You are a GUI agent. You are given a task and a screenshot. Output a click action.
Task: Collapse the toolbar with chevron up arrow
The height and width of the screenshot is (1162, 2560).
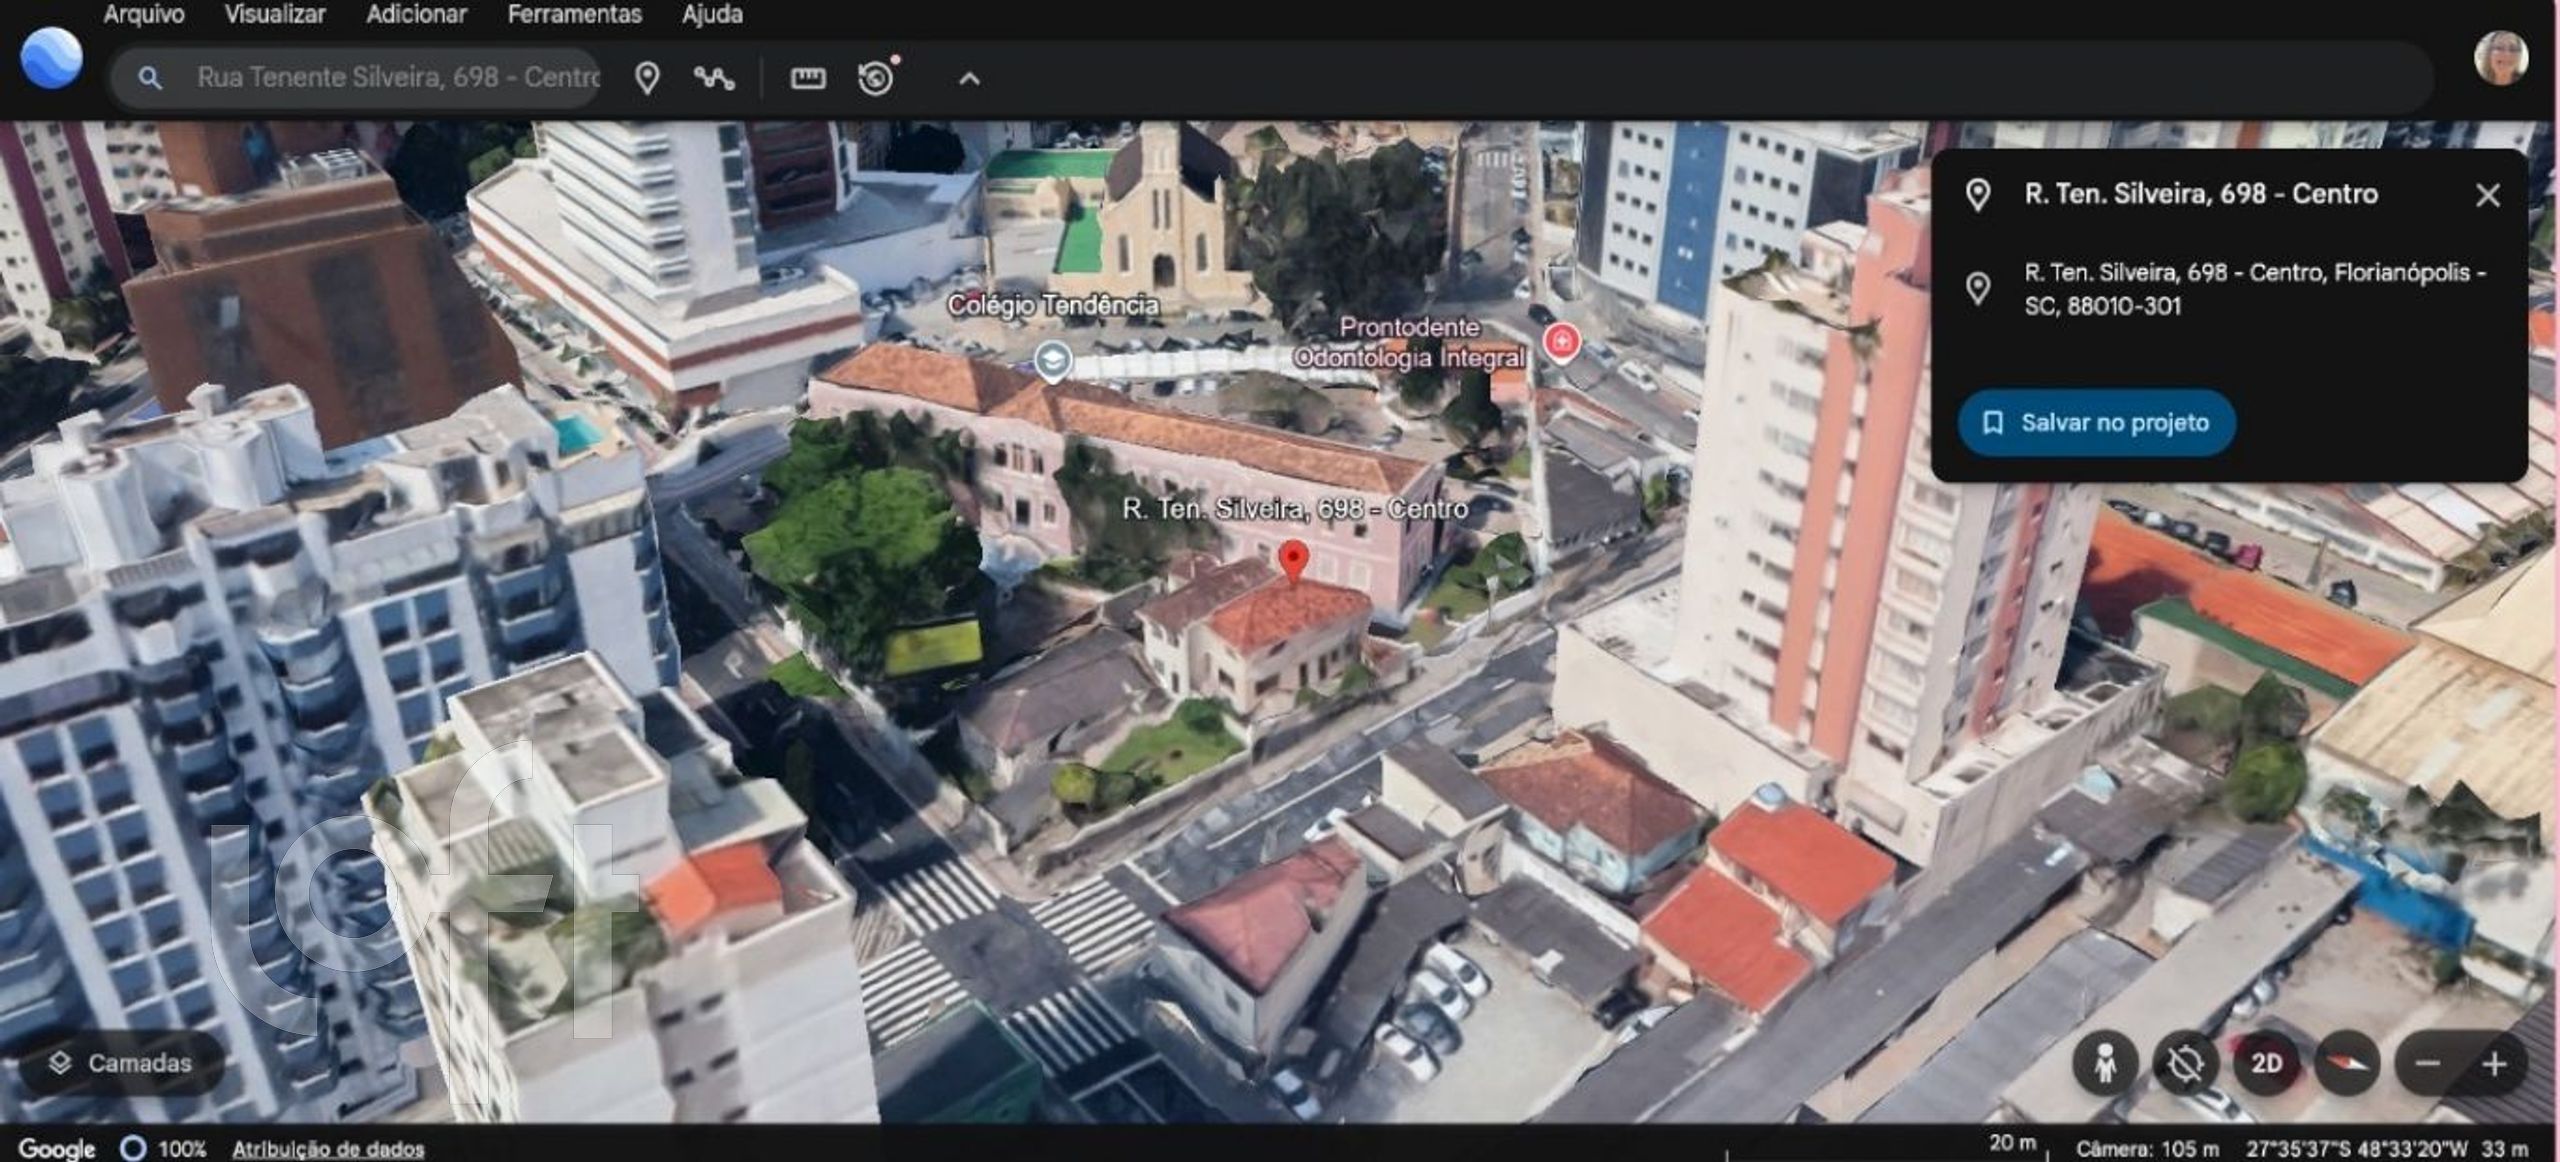coord(969,79)
